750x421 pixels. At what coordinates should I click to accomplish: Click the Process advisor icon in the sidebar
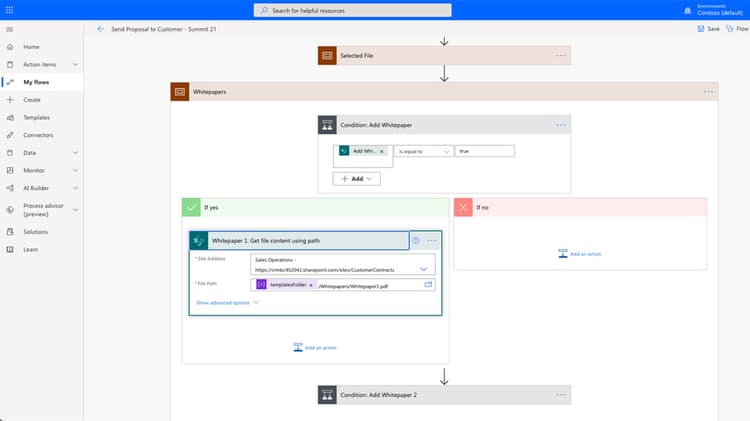point(10,210)
